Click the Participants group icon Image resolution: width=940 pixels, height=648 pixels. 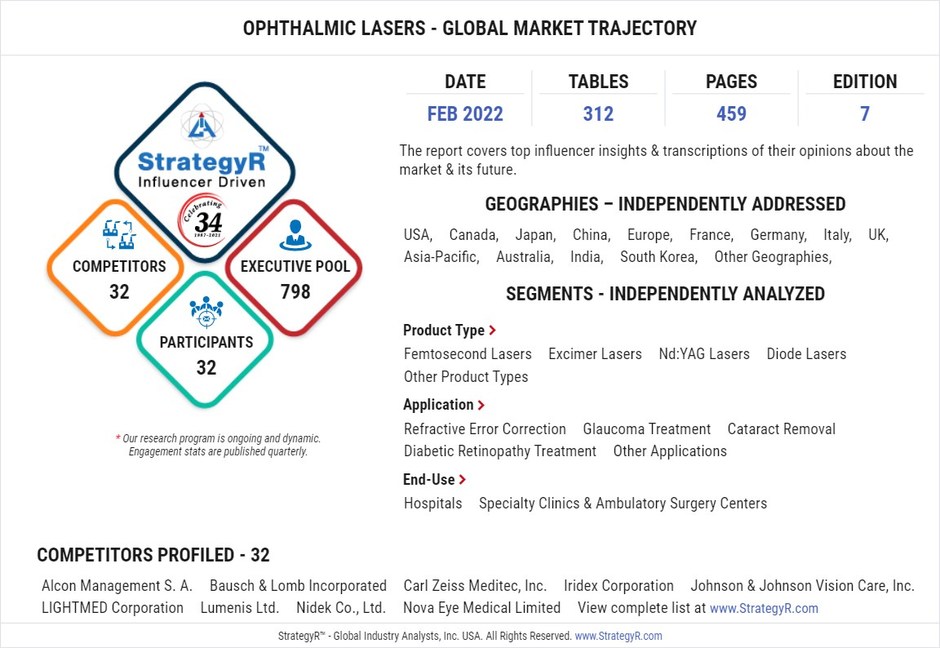tap(206, 312)
